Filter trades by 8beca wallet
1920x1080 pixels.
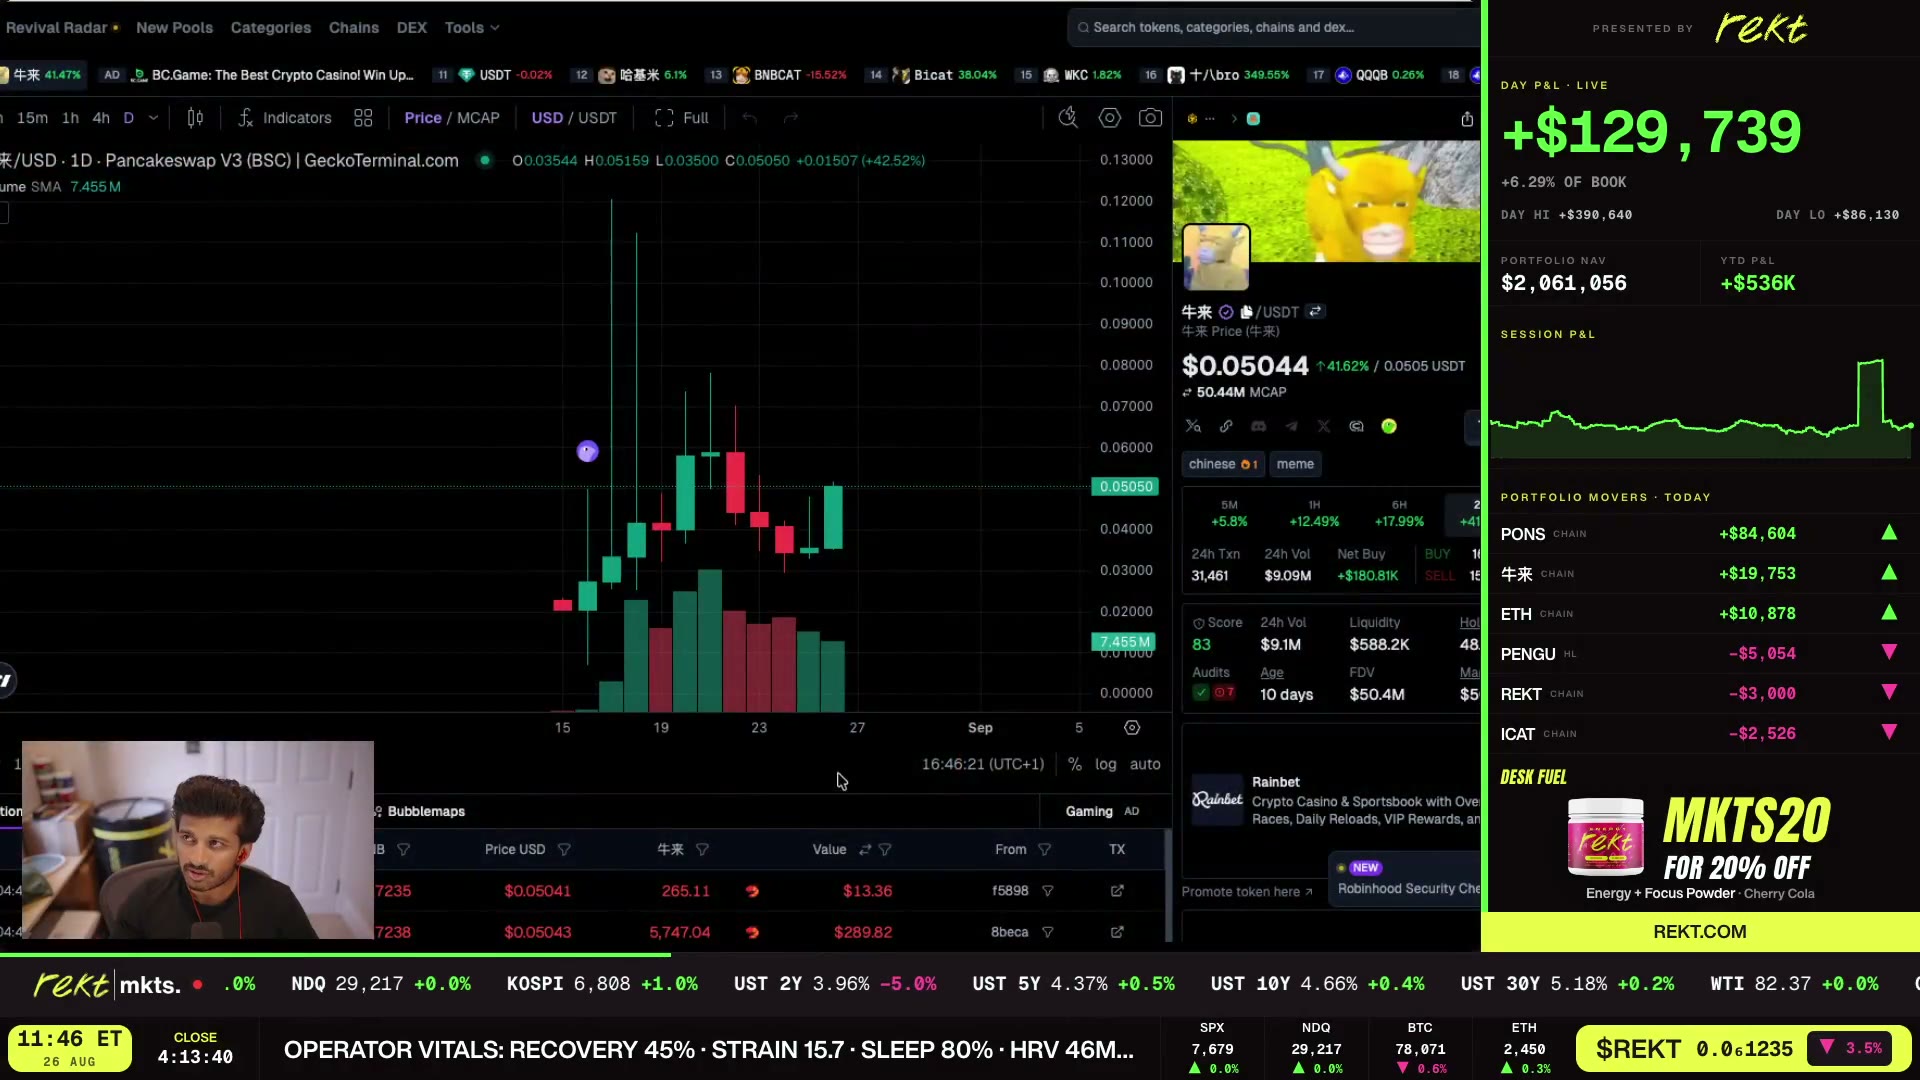(1048, 932)
